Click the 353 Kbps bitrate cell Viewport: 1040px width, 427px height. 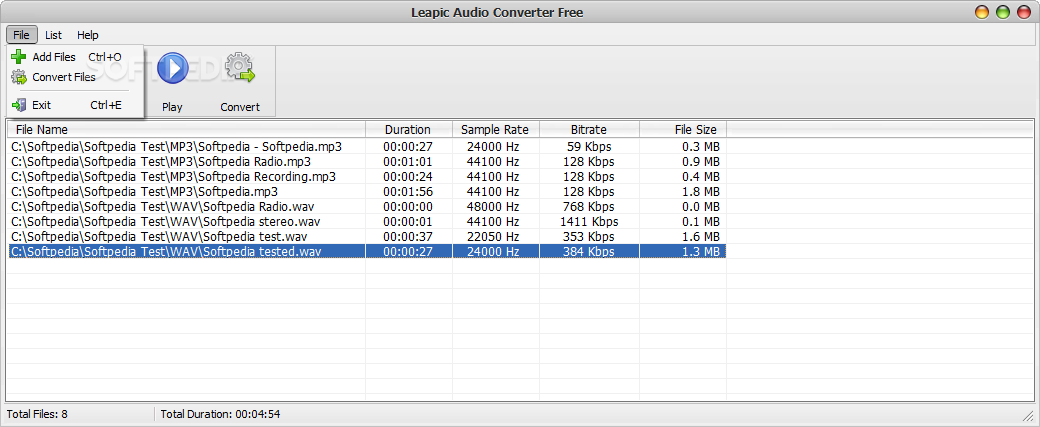tap(589, 237)
